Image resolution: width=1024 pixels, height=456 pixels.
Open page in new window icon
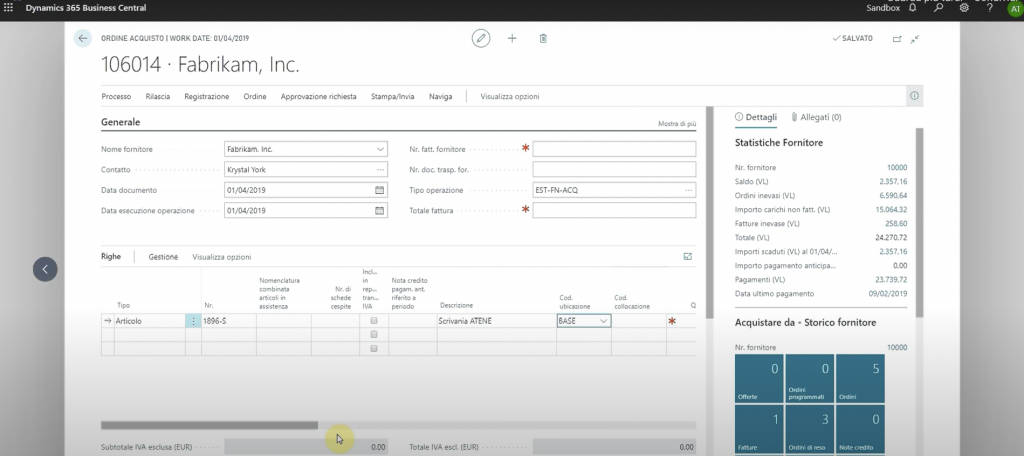pyautogui.click(x=897, y=39)
